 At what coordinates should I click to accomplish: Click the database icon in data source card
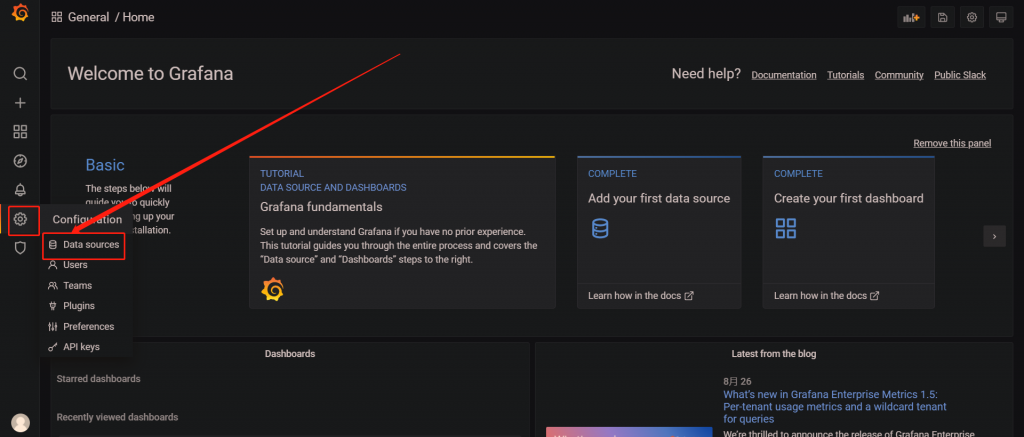(x=600, y=228)
